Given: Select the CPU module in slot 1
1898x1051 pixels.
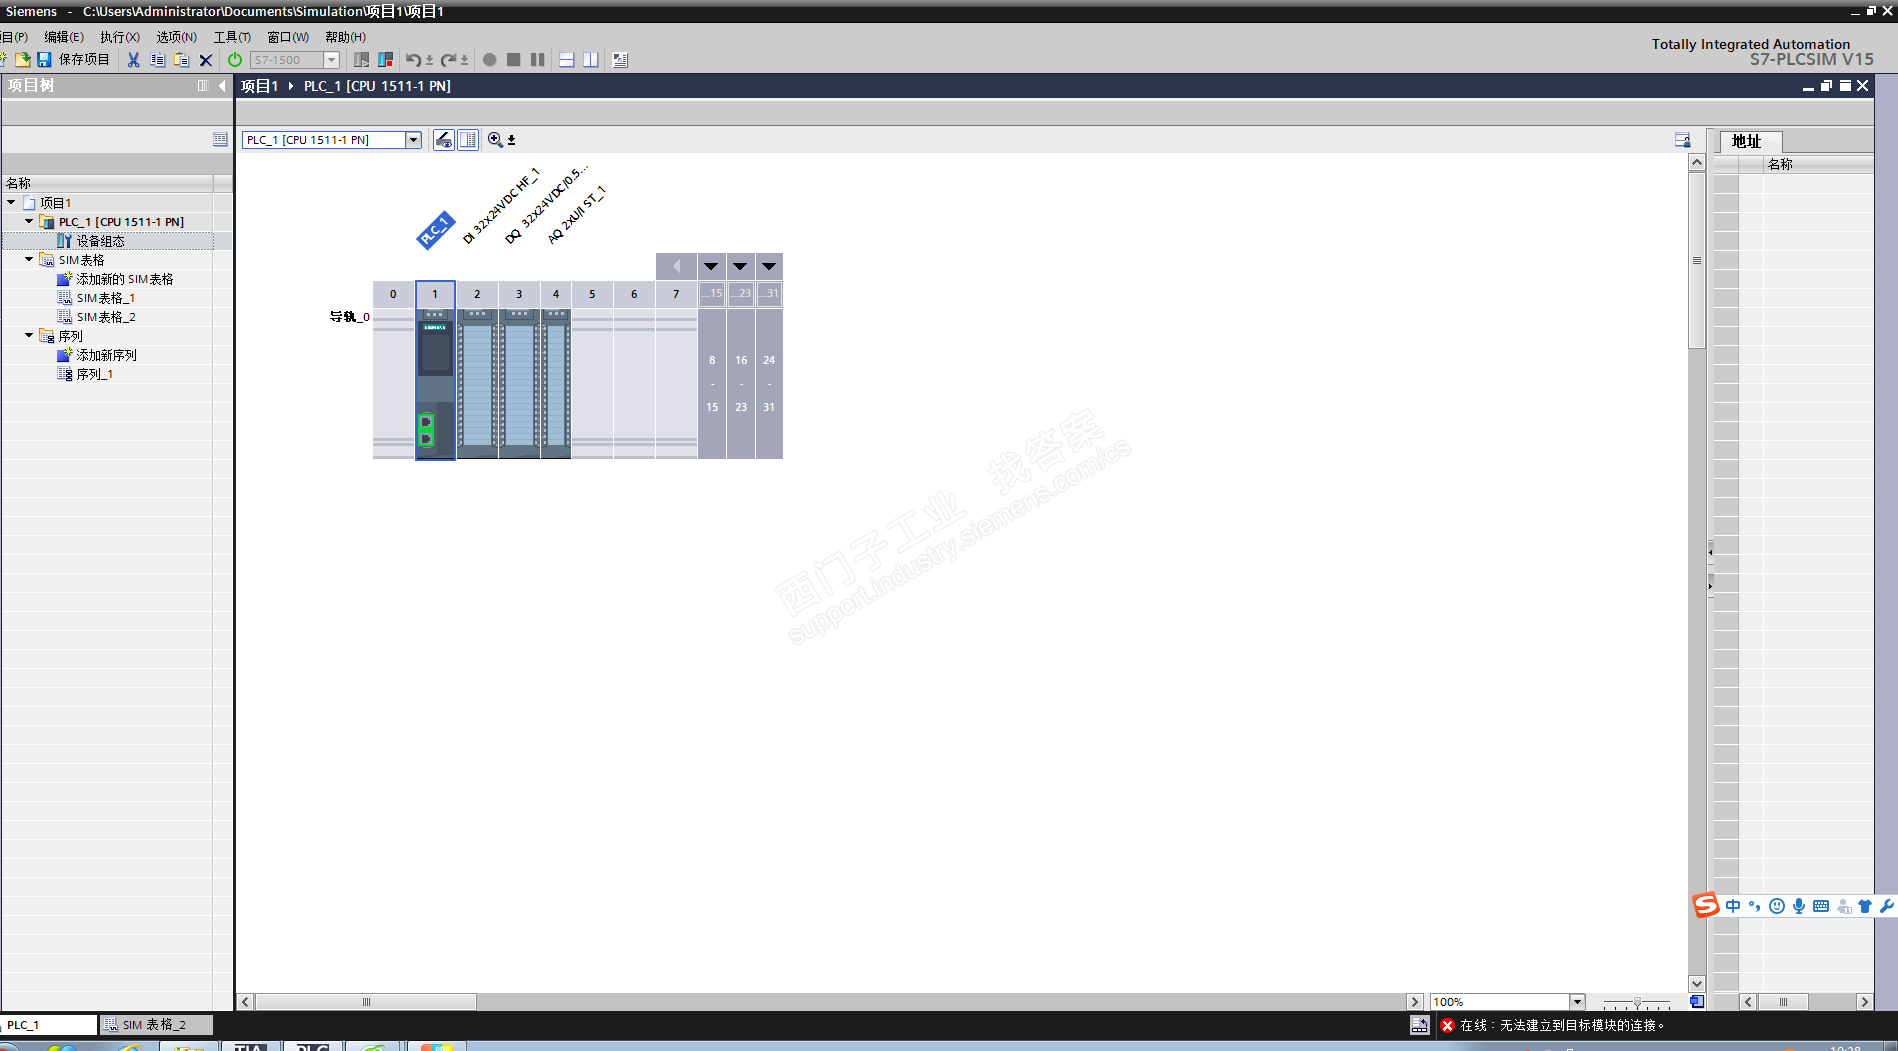Looking at the screenshot, I should tap(435, 383).
